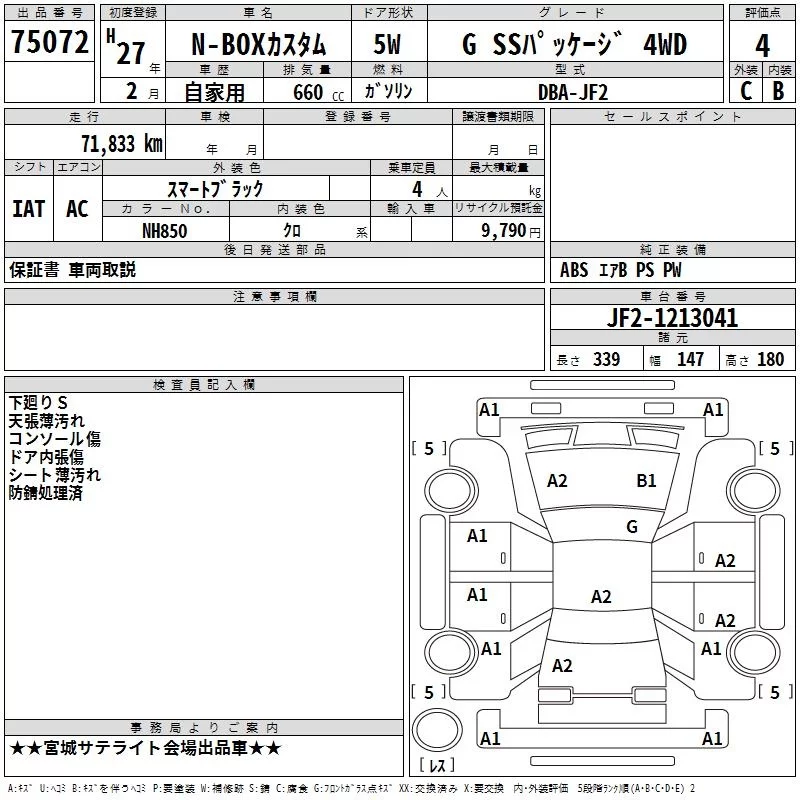Select the chassis number JF2-1213041

tap(672, 318)
